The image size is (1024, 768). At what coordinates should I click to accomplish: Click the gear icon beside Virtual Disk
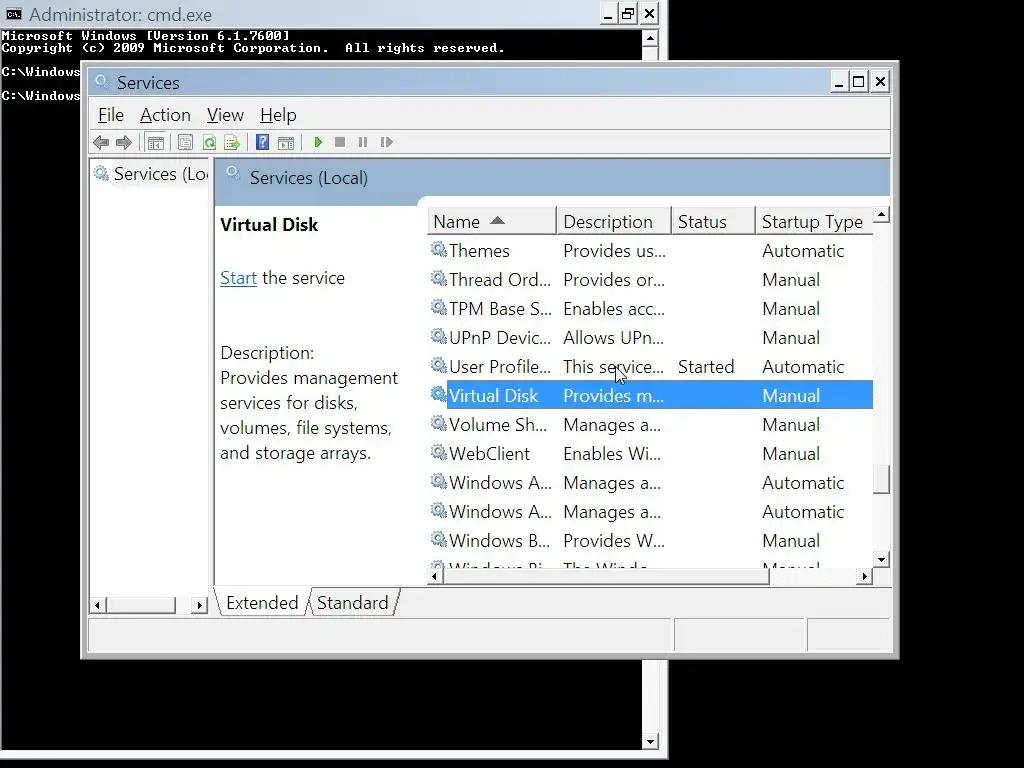click(438, 394)
